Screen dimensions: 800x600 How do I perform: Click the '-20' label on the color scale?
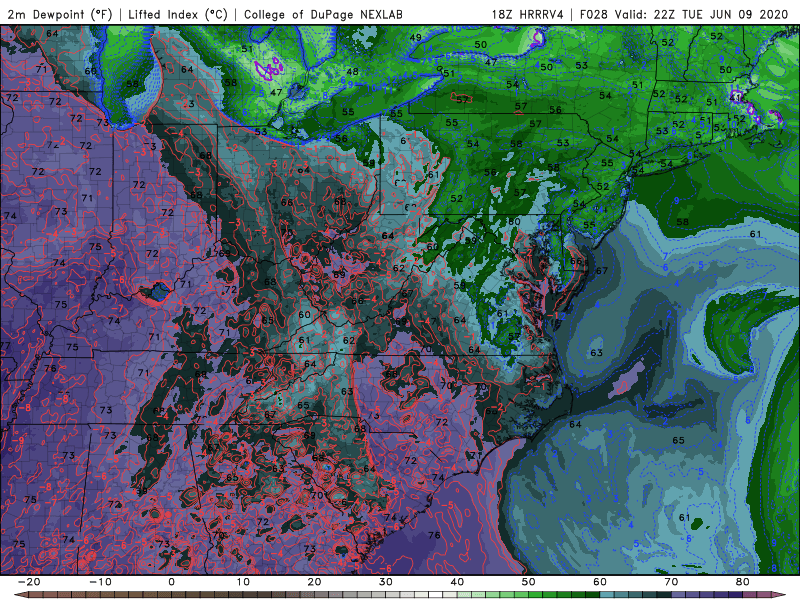(x=29, y=582)
